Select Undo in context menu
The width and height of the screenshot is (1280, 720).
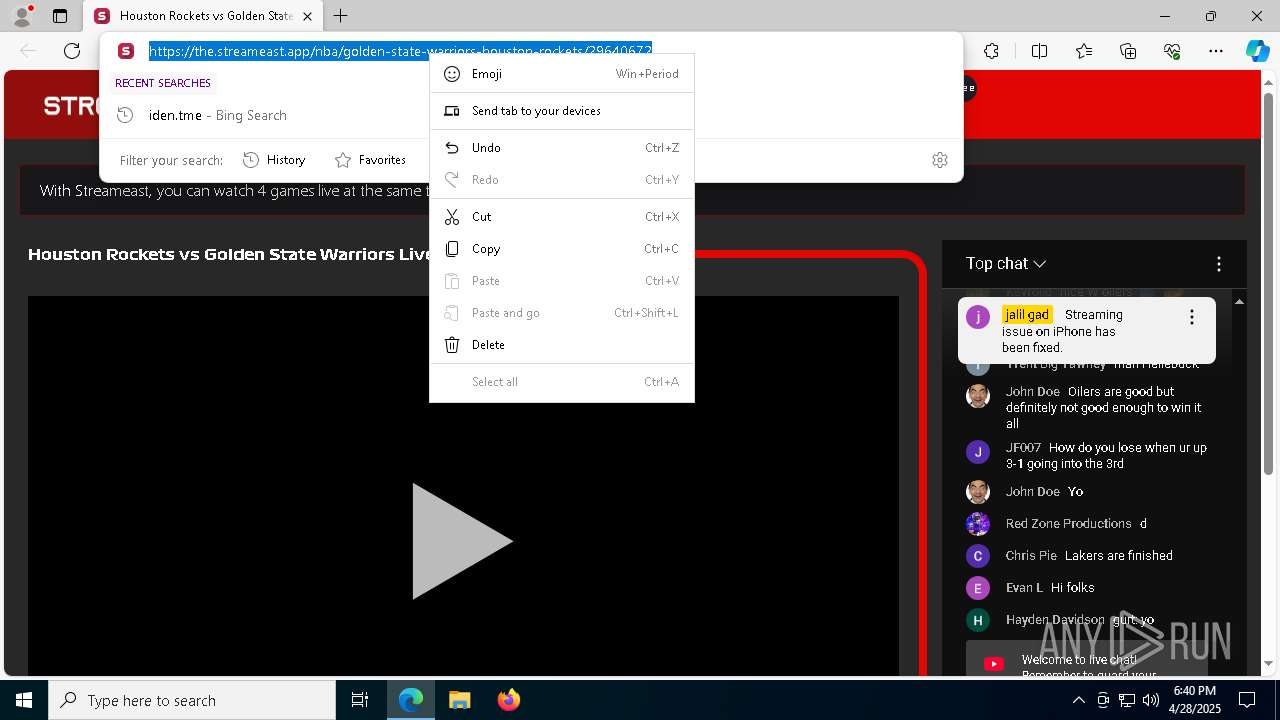(x=562, y=148)
